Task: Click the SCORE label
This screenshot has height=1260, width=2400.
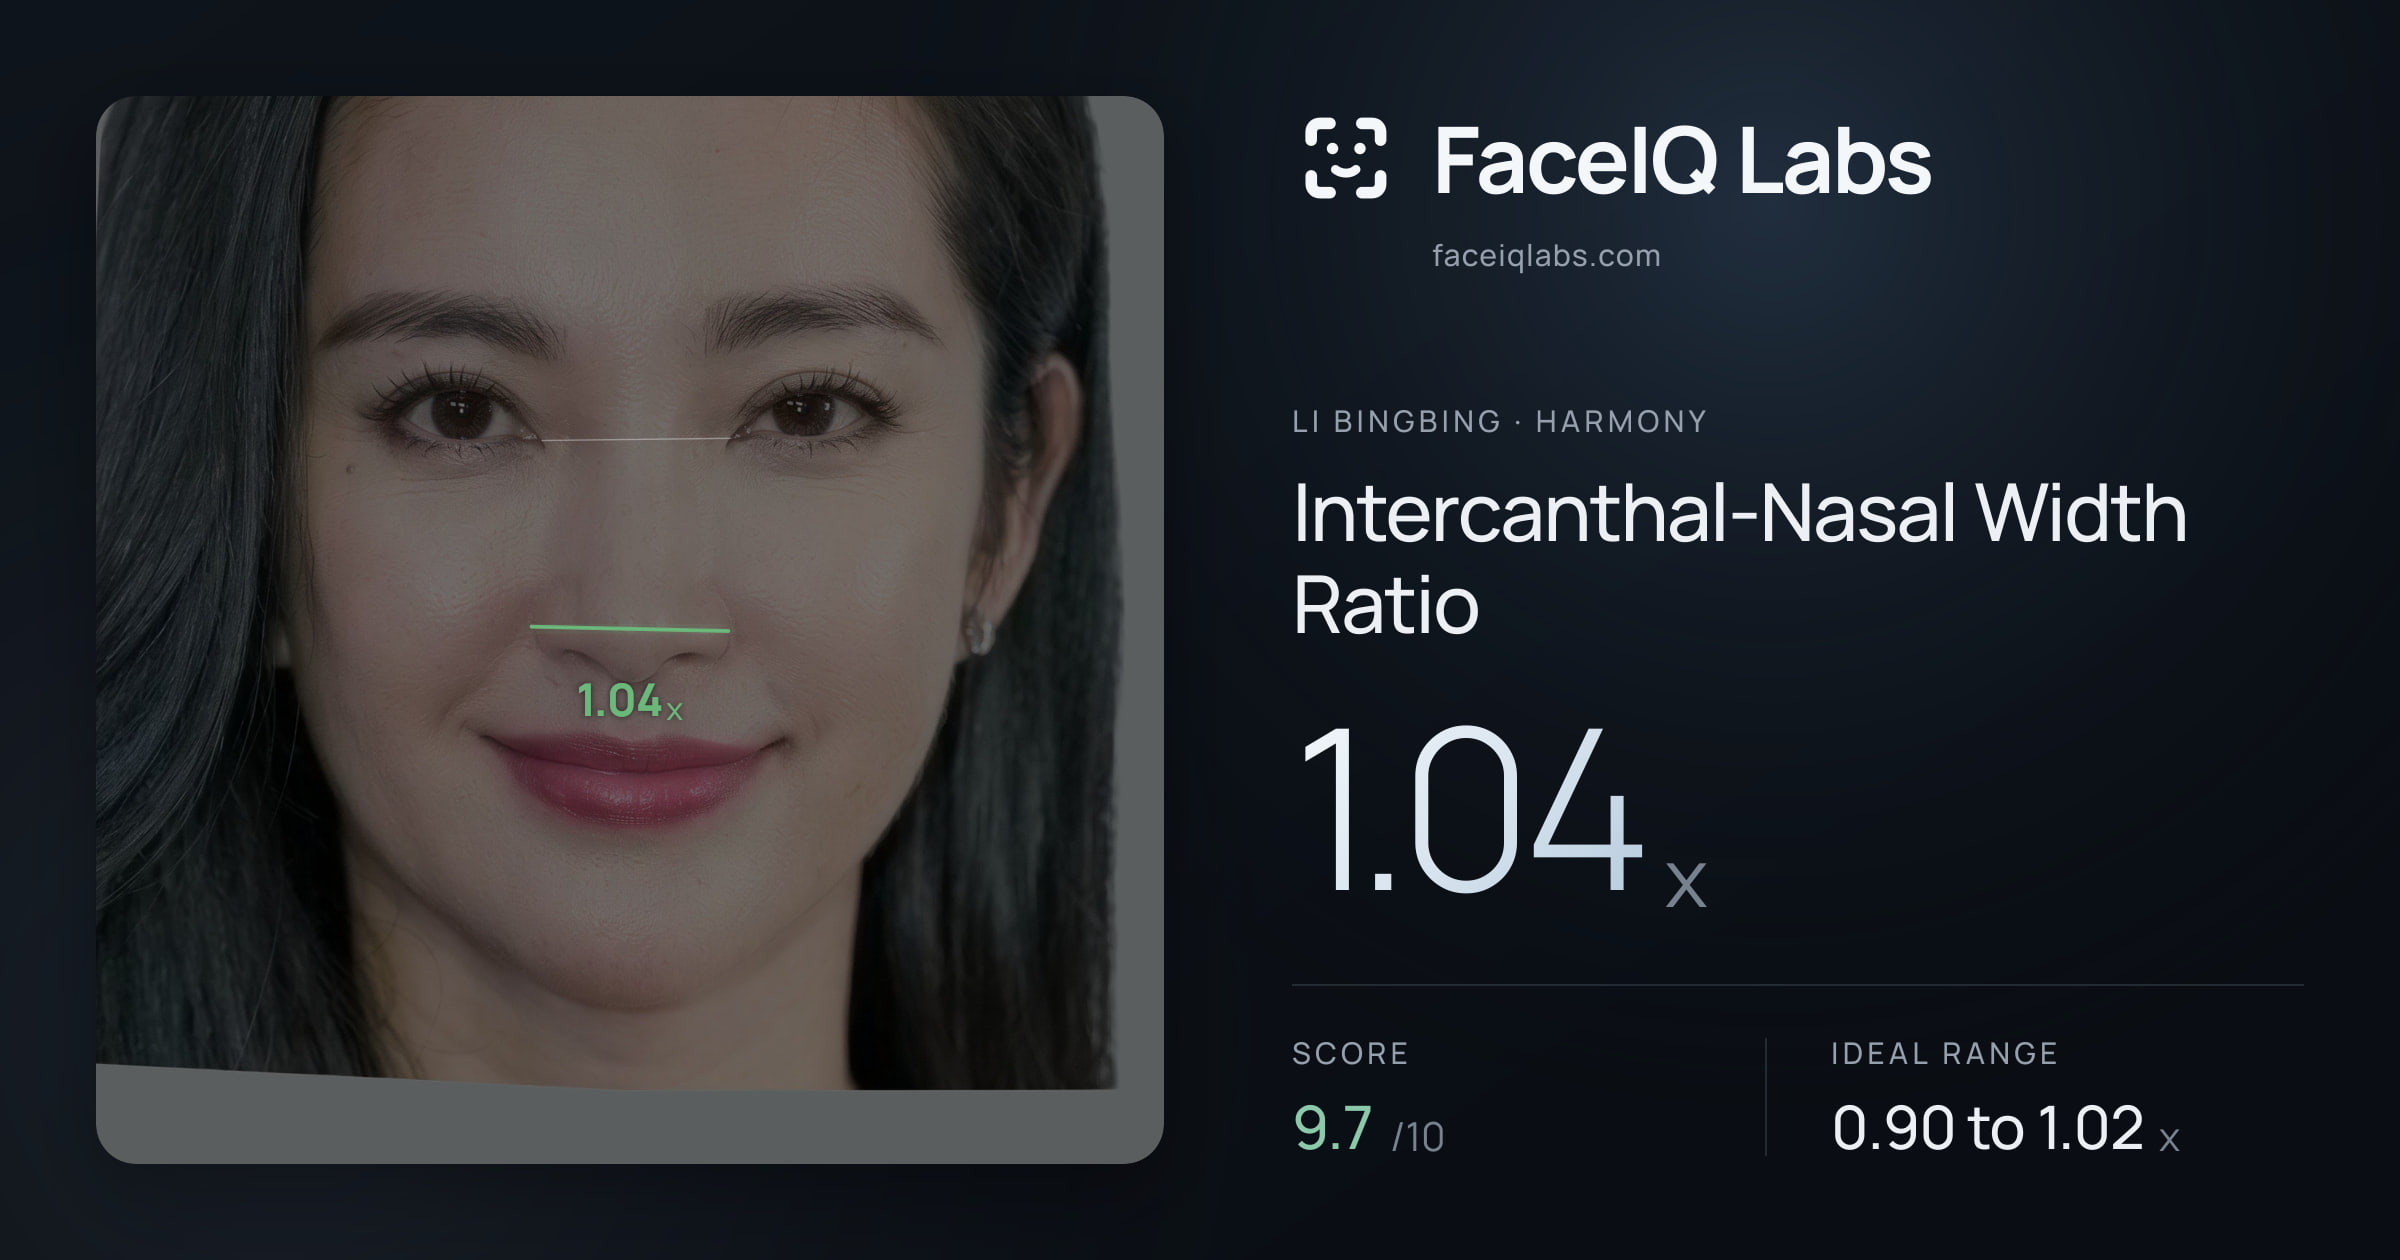Action: (x=1350, y=1053)
